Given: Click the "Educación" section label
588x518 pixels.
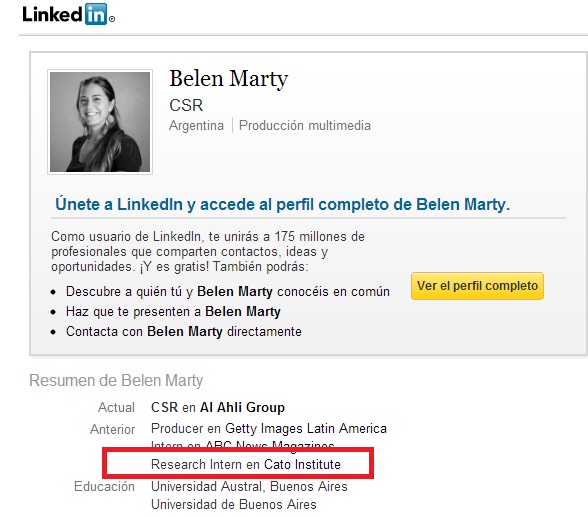Looking at the screenshot, I should point(104,486).
